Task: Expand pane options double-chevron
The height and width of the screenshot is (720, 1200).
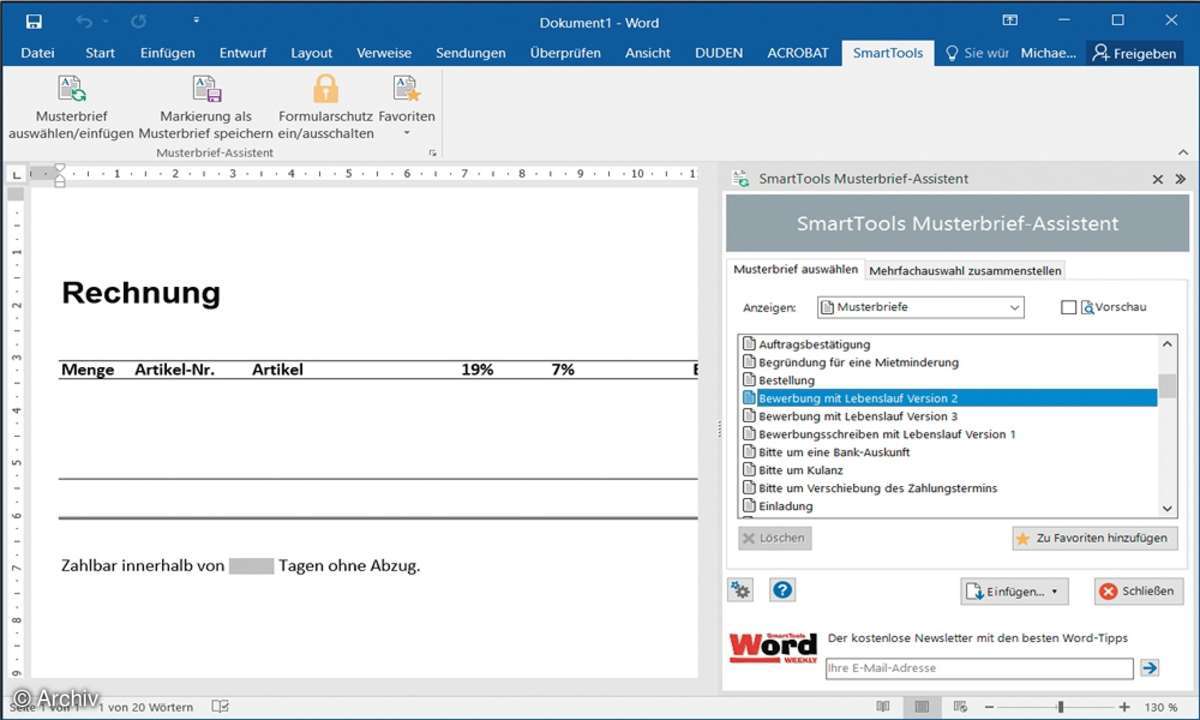Action: coord(1180,179)
